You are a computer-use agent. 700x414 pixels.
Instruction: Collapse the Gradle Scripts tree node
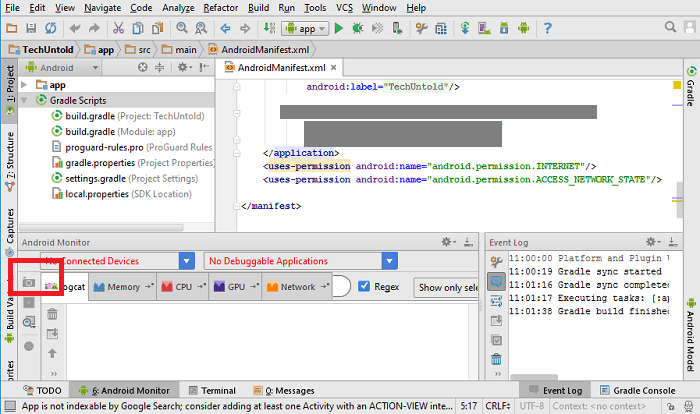(24, 100)
